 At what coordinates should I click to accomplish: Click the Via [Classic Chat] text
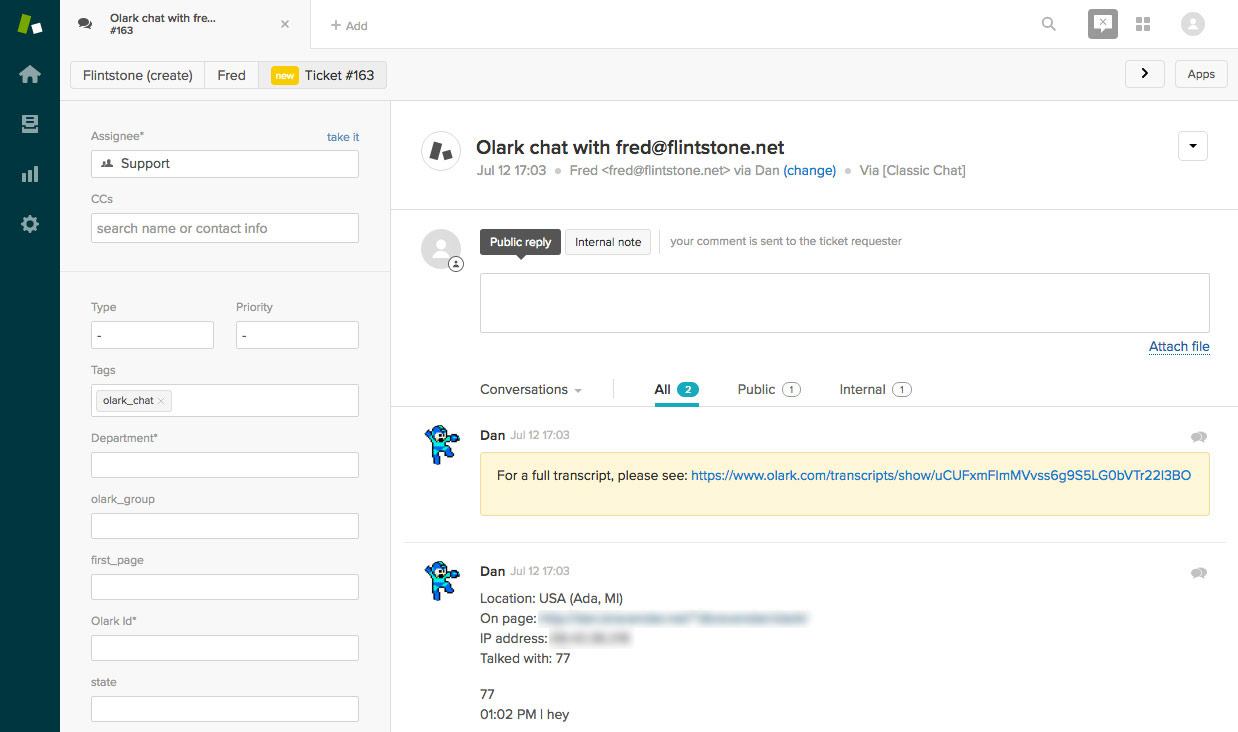[x=912, y=171]
